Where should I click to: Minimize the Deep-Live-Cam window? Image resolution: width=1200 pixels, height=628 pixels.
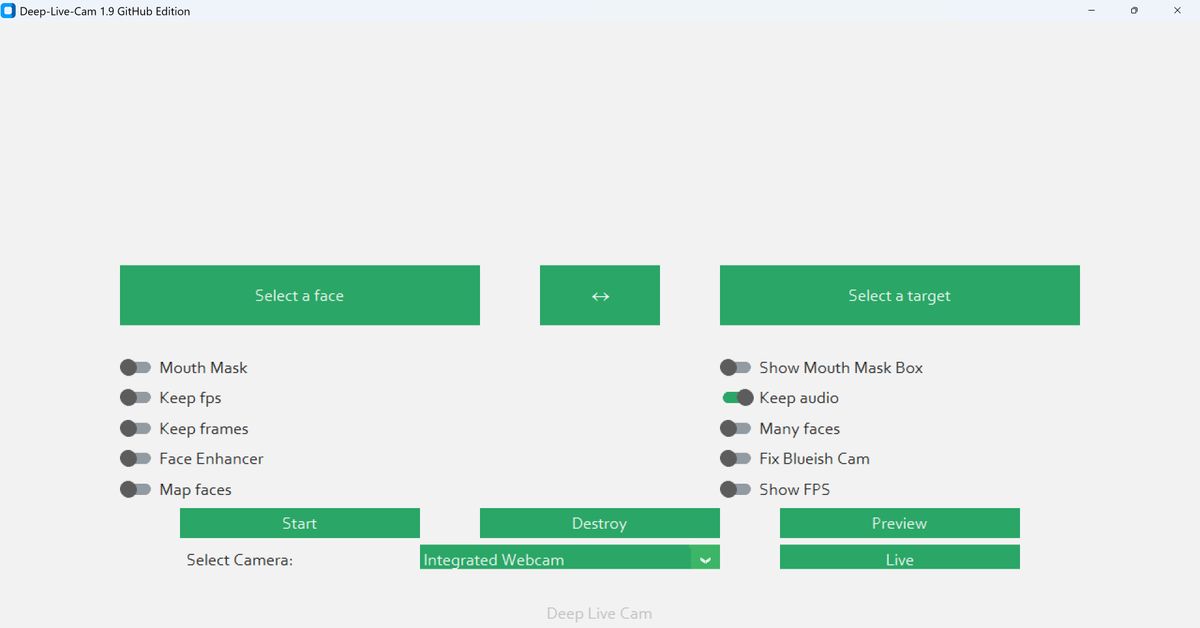click(x=1091, y=11)
